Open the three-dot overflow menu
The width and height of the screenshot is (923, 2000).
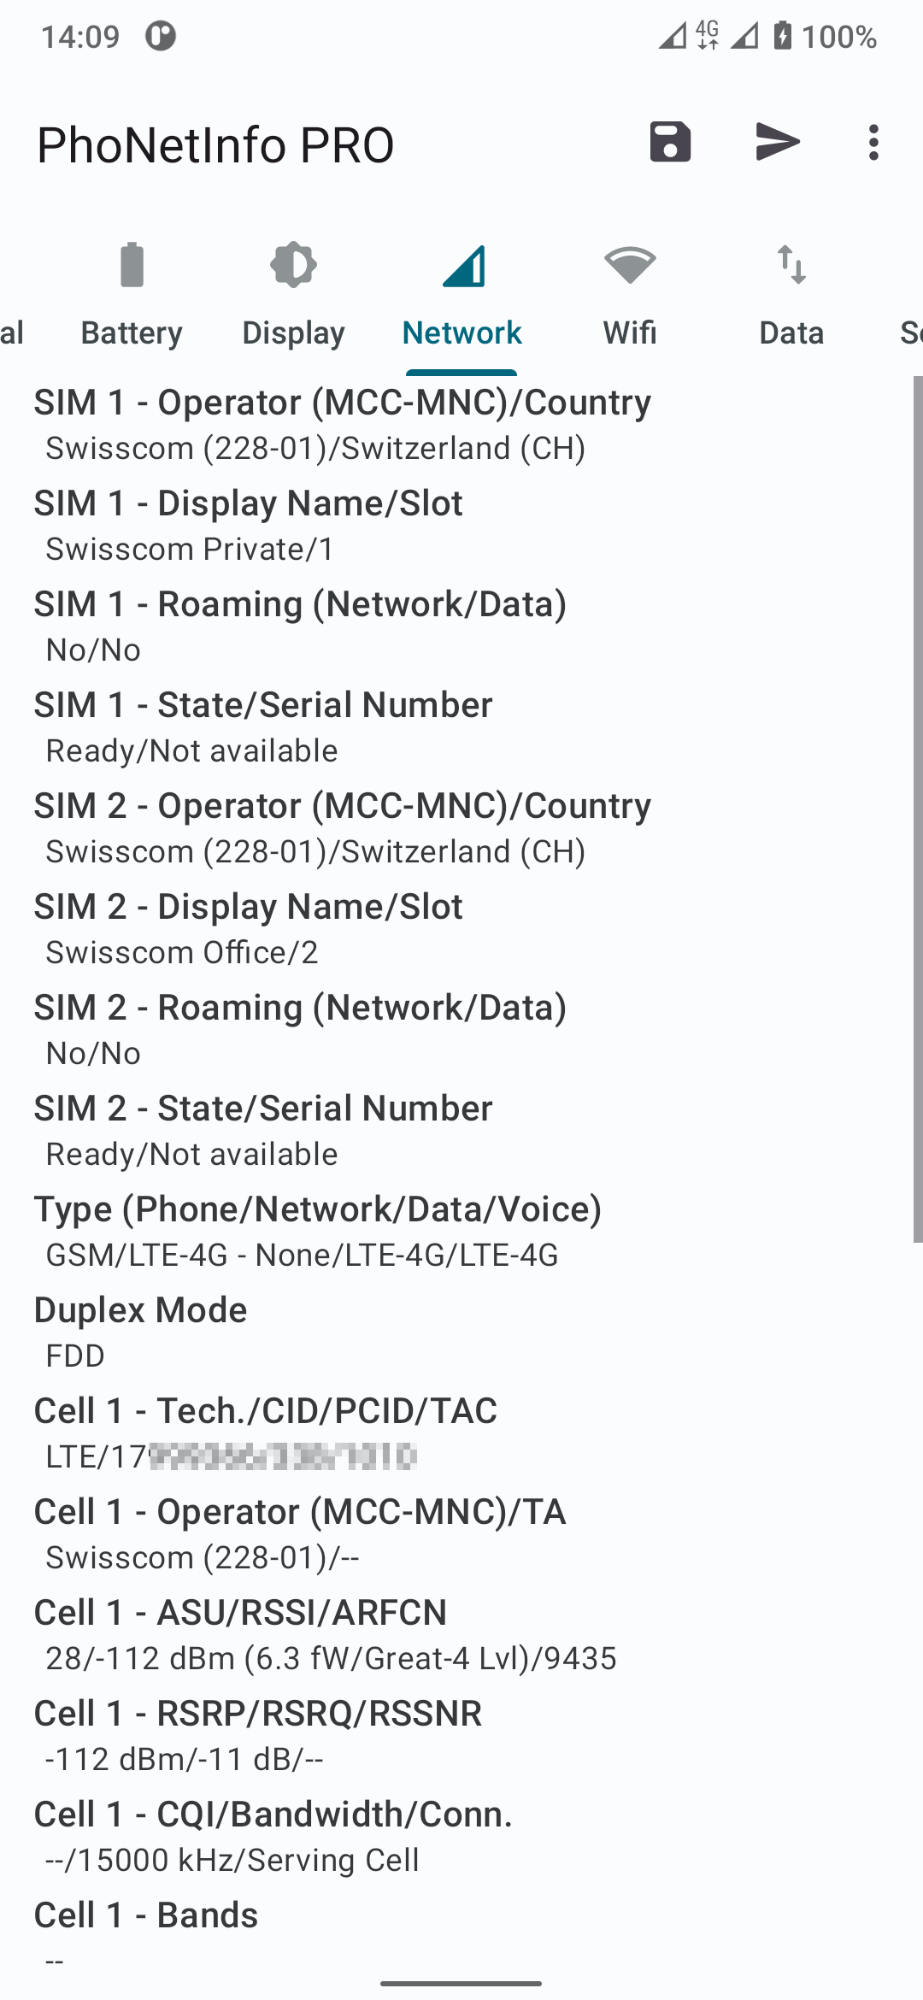coord(874,142)
